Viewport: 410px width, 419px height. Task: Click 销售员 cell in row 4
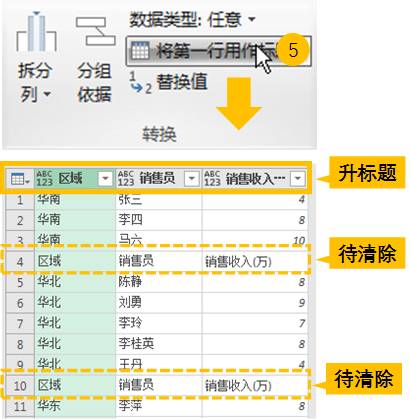(x=159, y=261)
